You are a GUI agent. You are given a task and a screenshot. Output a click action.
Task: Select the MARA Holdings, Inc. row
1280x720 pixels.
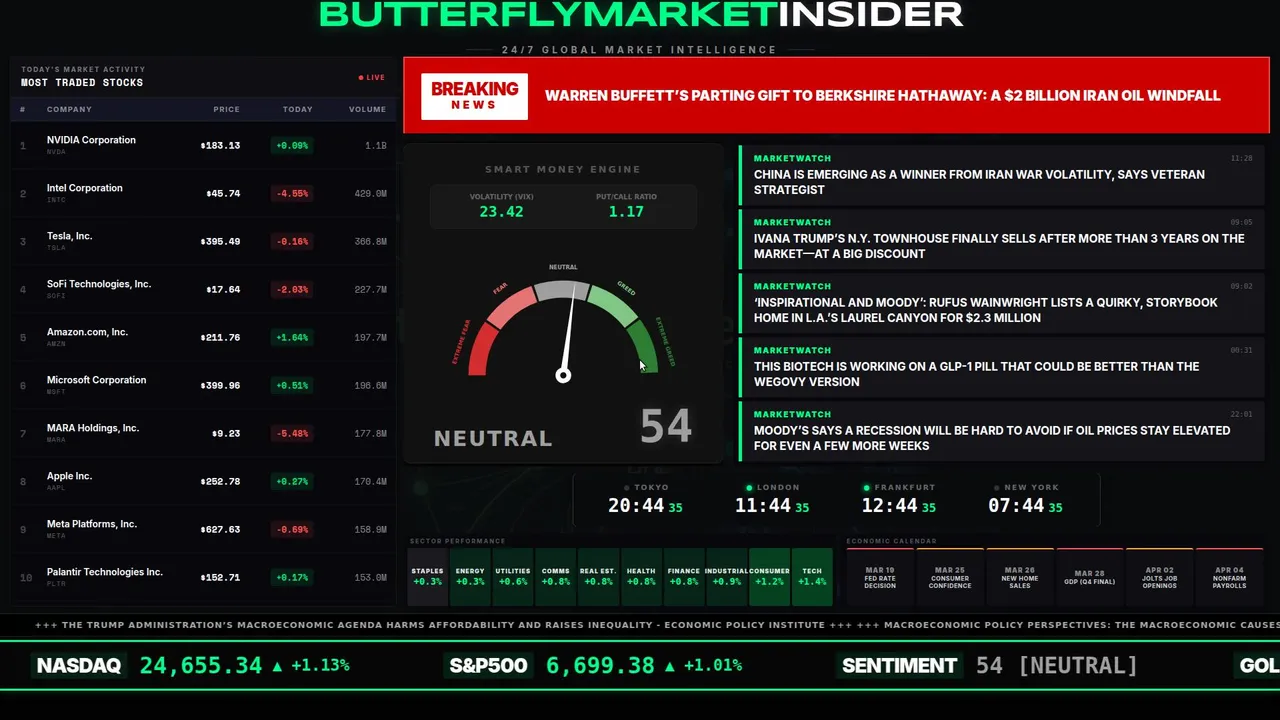click(203, 433)
